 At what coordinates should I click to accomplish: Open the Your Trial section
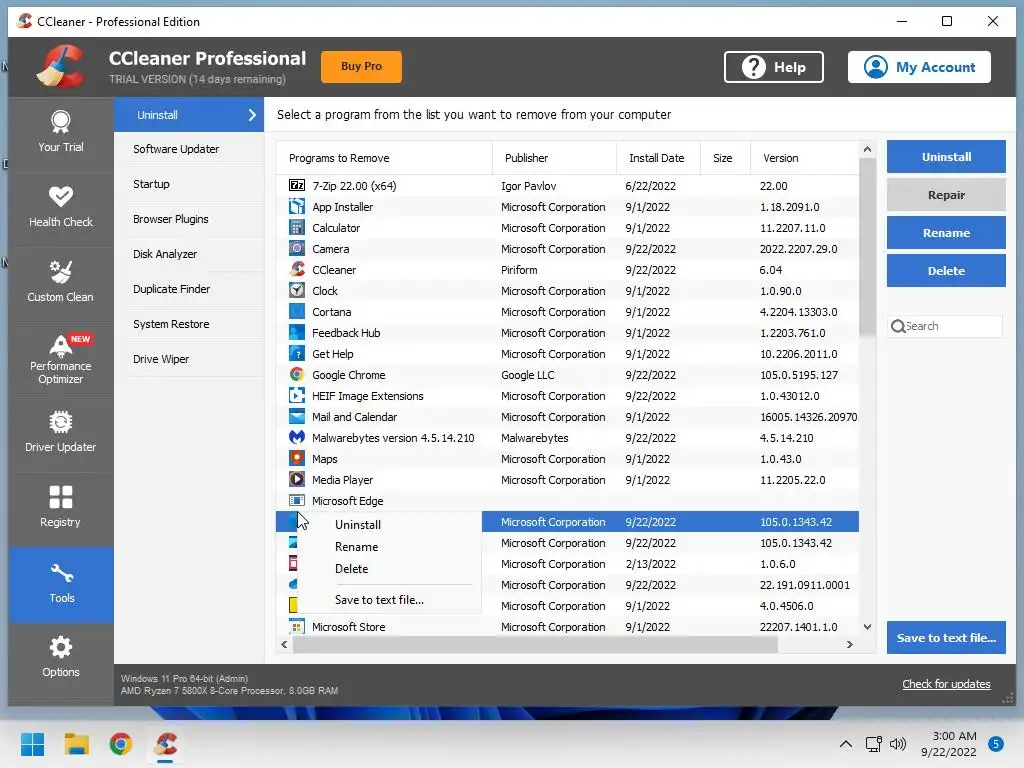61,133
